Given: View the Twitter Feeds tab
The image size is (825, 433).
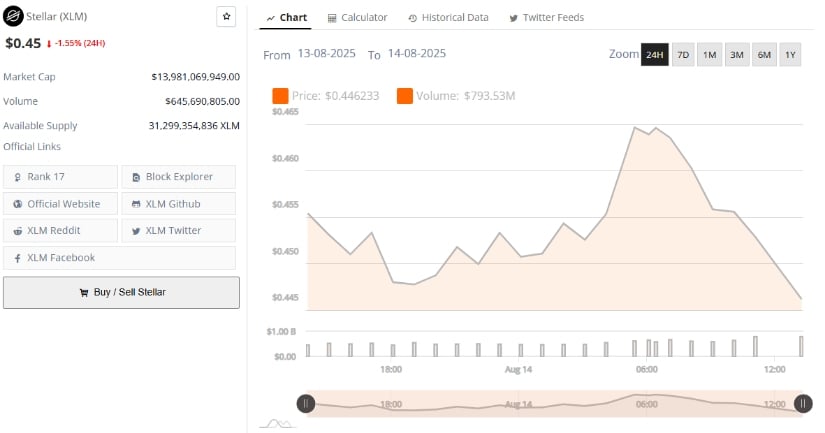Looking at the screenshot, I should pyautogui.click(x=546, y=18).
